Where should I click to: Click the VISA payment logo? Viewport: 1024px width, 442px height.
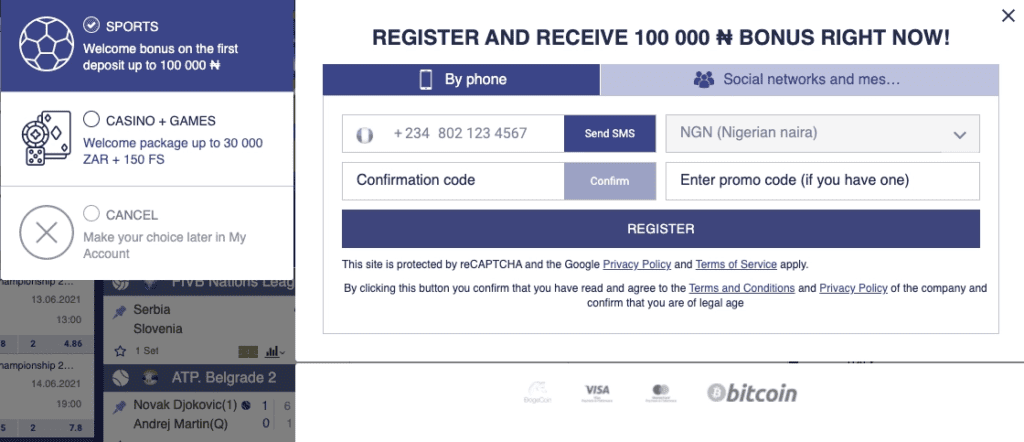(x=597, y=392)
